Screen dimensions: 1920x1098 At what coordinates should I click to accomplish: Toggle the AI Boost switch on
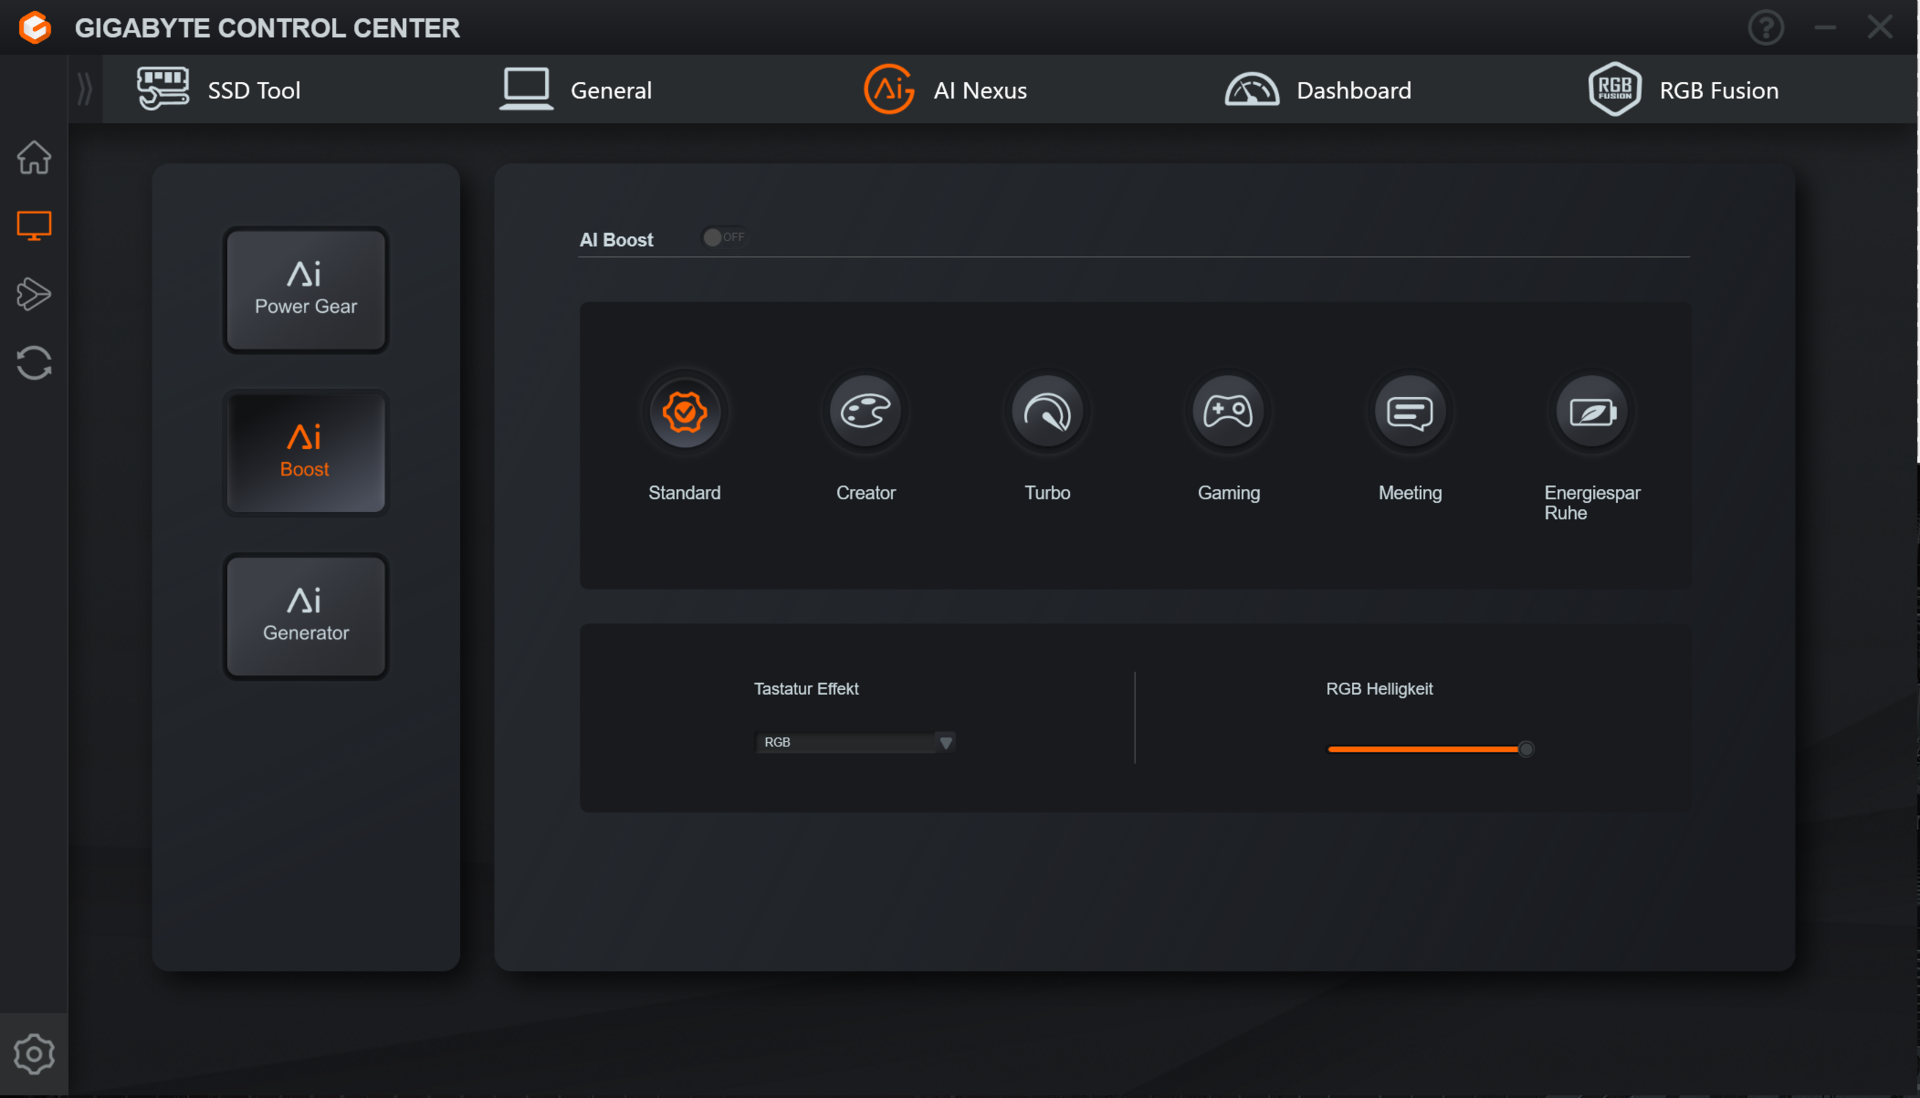point(724,237)
